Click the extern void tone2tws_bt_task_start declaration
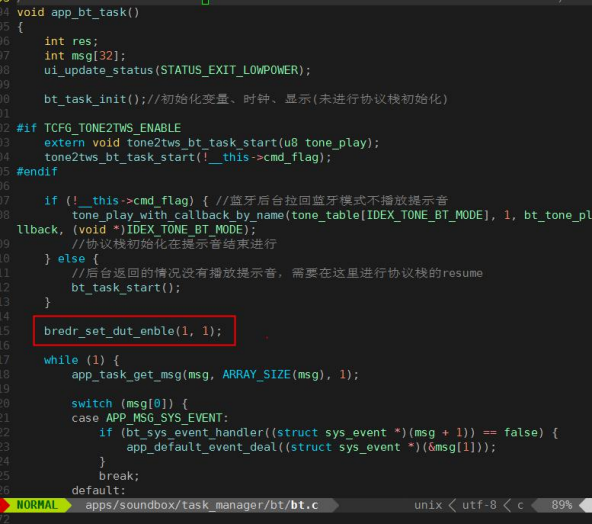The width and height of the screenshot is (592, 524). click(x=211, y=143)
